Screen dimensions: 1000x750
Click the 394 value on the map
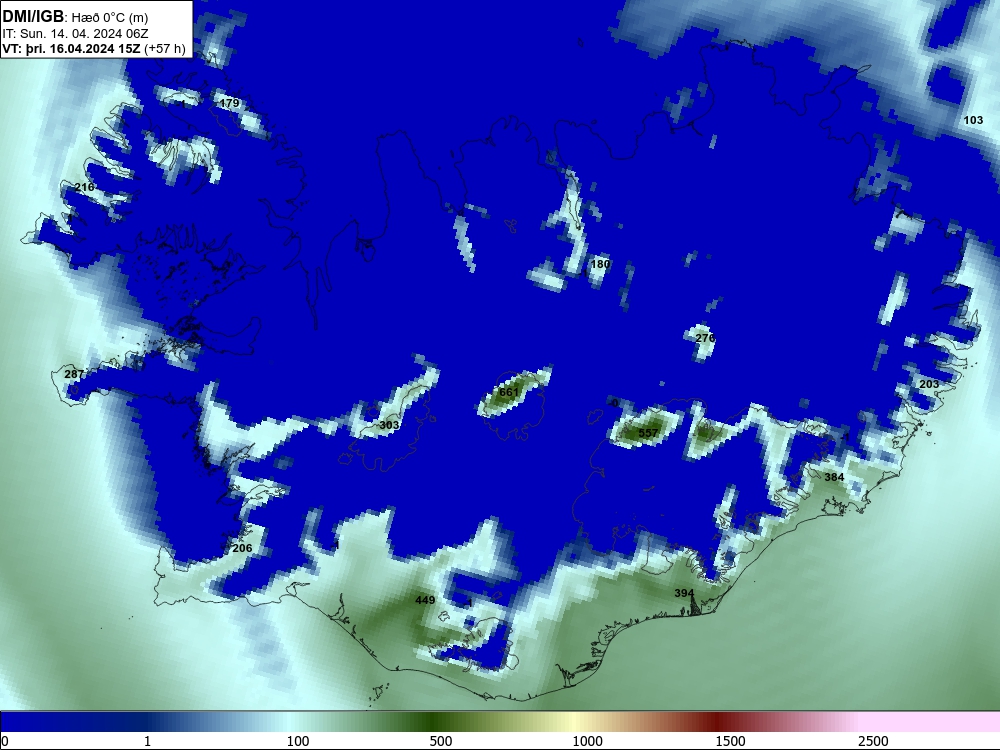(684, 593)
